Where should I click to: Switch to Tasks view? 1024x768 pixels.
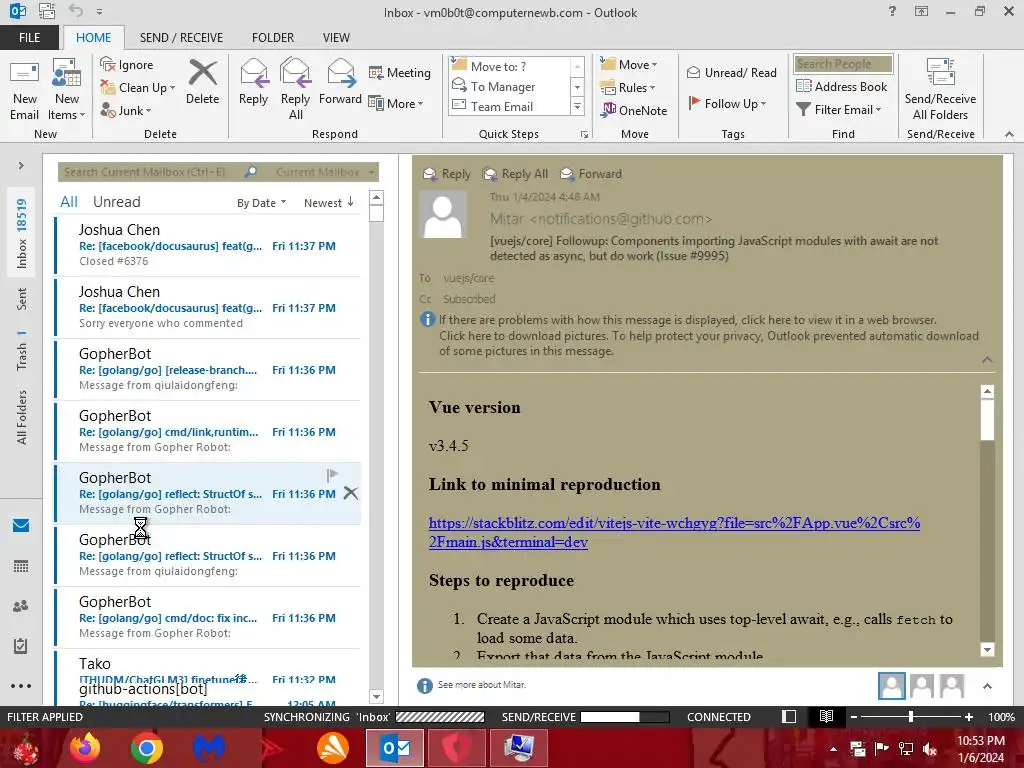(21, 646)
